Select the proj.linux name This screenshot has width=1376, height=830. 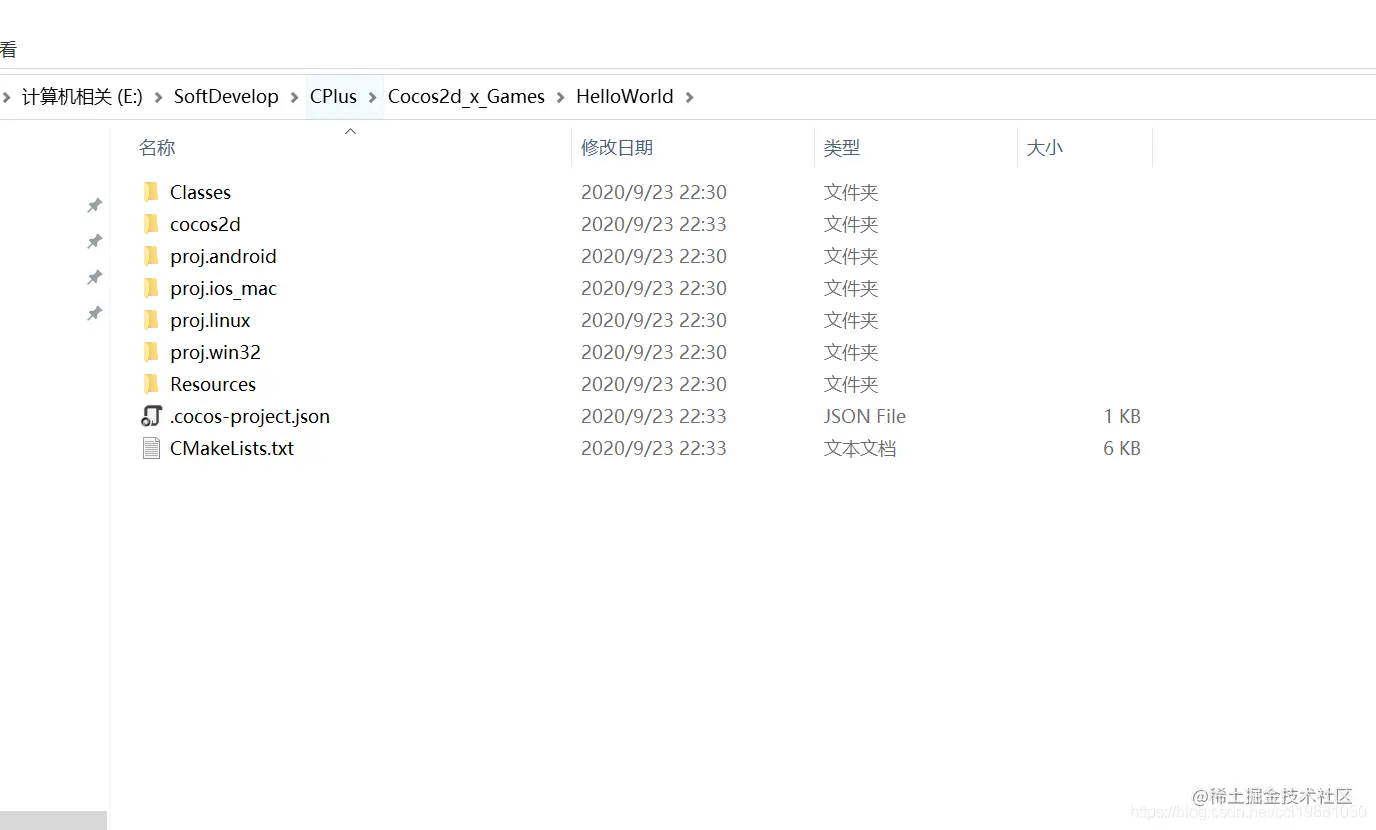210,320
